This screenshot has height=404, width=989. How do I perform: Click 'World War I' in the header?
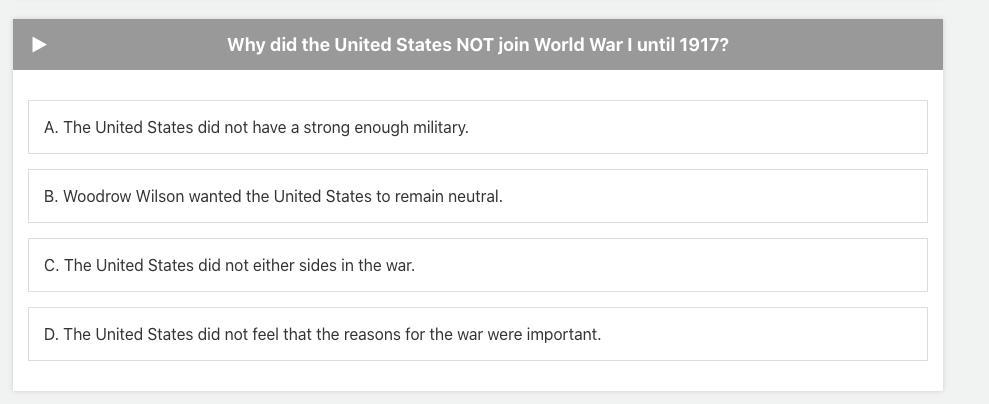coord(583,45)
